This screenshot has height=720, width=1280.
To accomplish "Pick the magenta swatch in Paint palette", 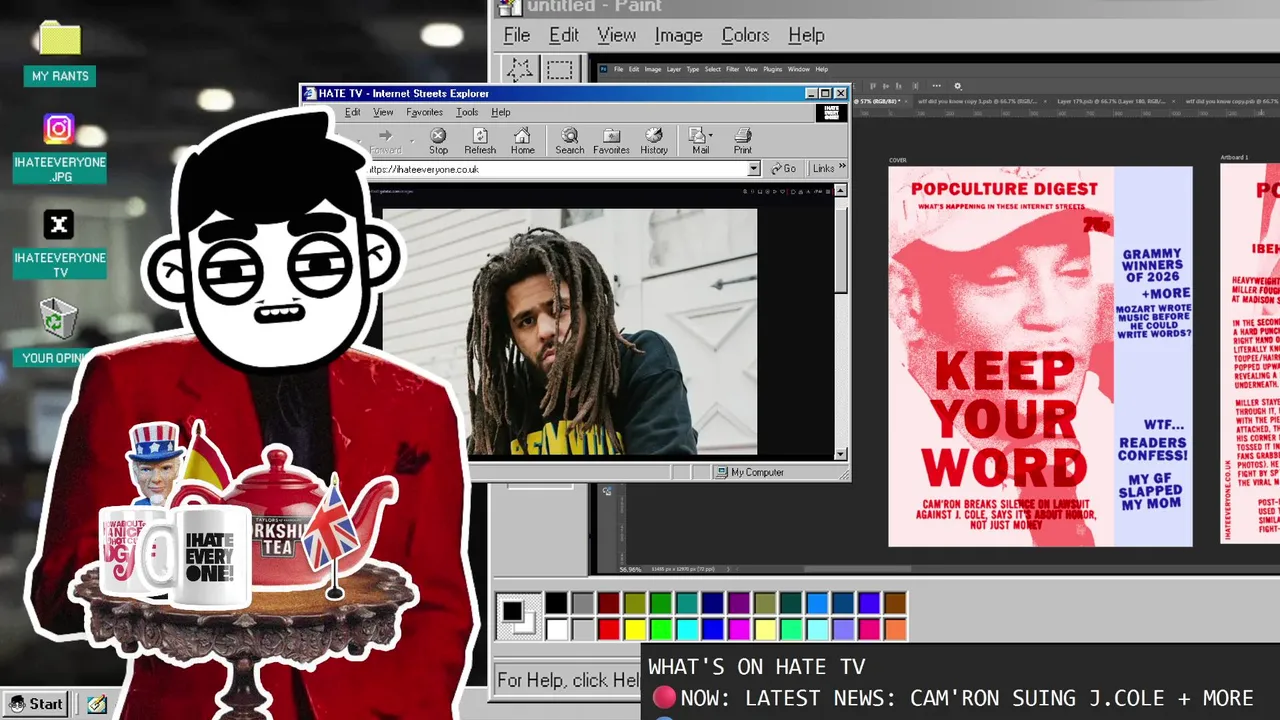I will (x=739, y=629).
